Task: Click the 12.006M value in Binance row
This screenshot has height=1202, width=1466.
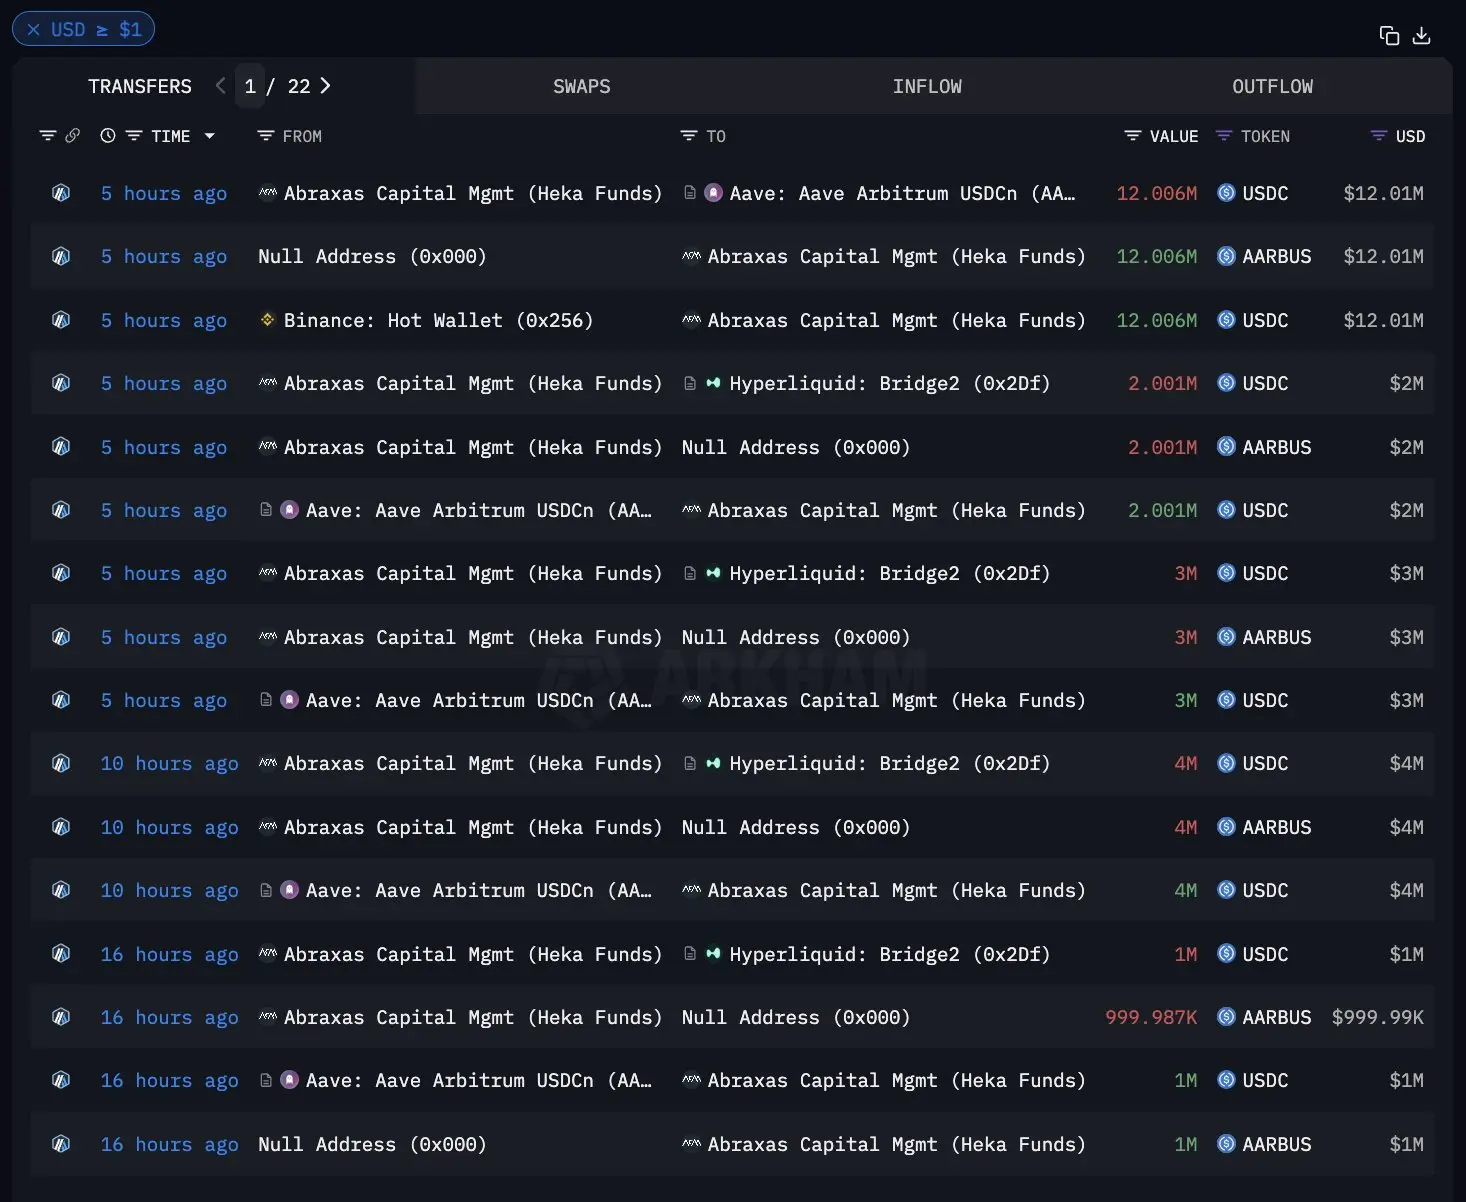Action: click(1156, 320)
